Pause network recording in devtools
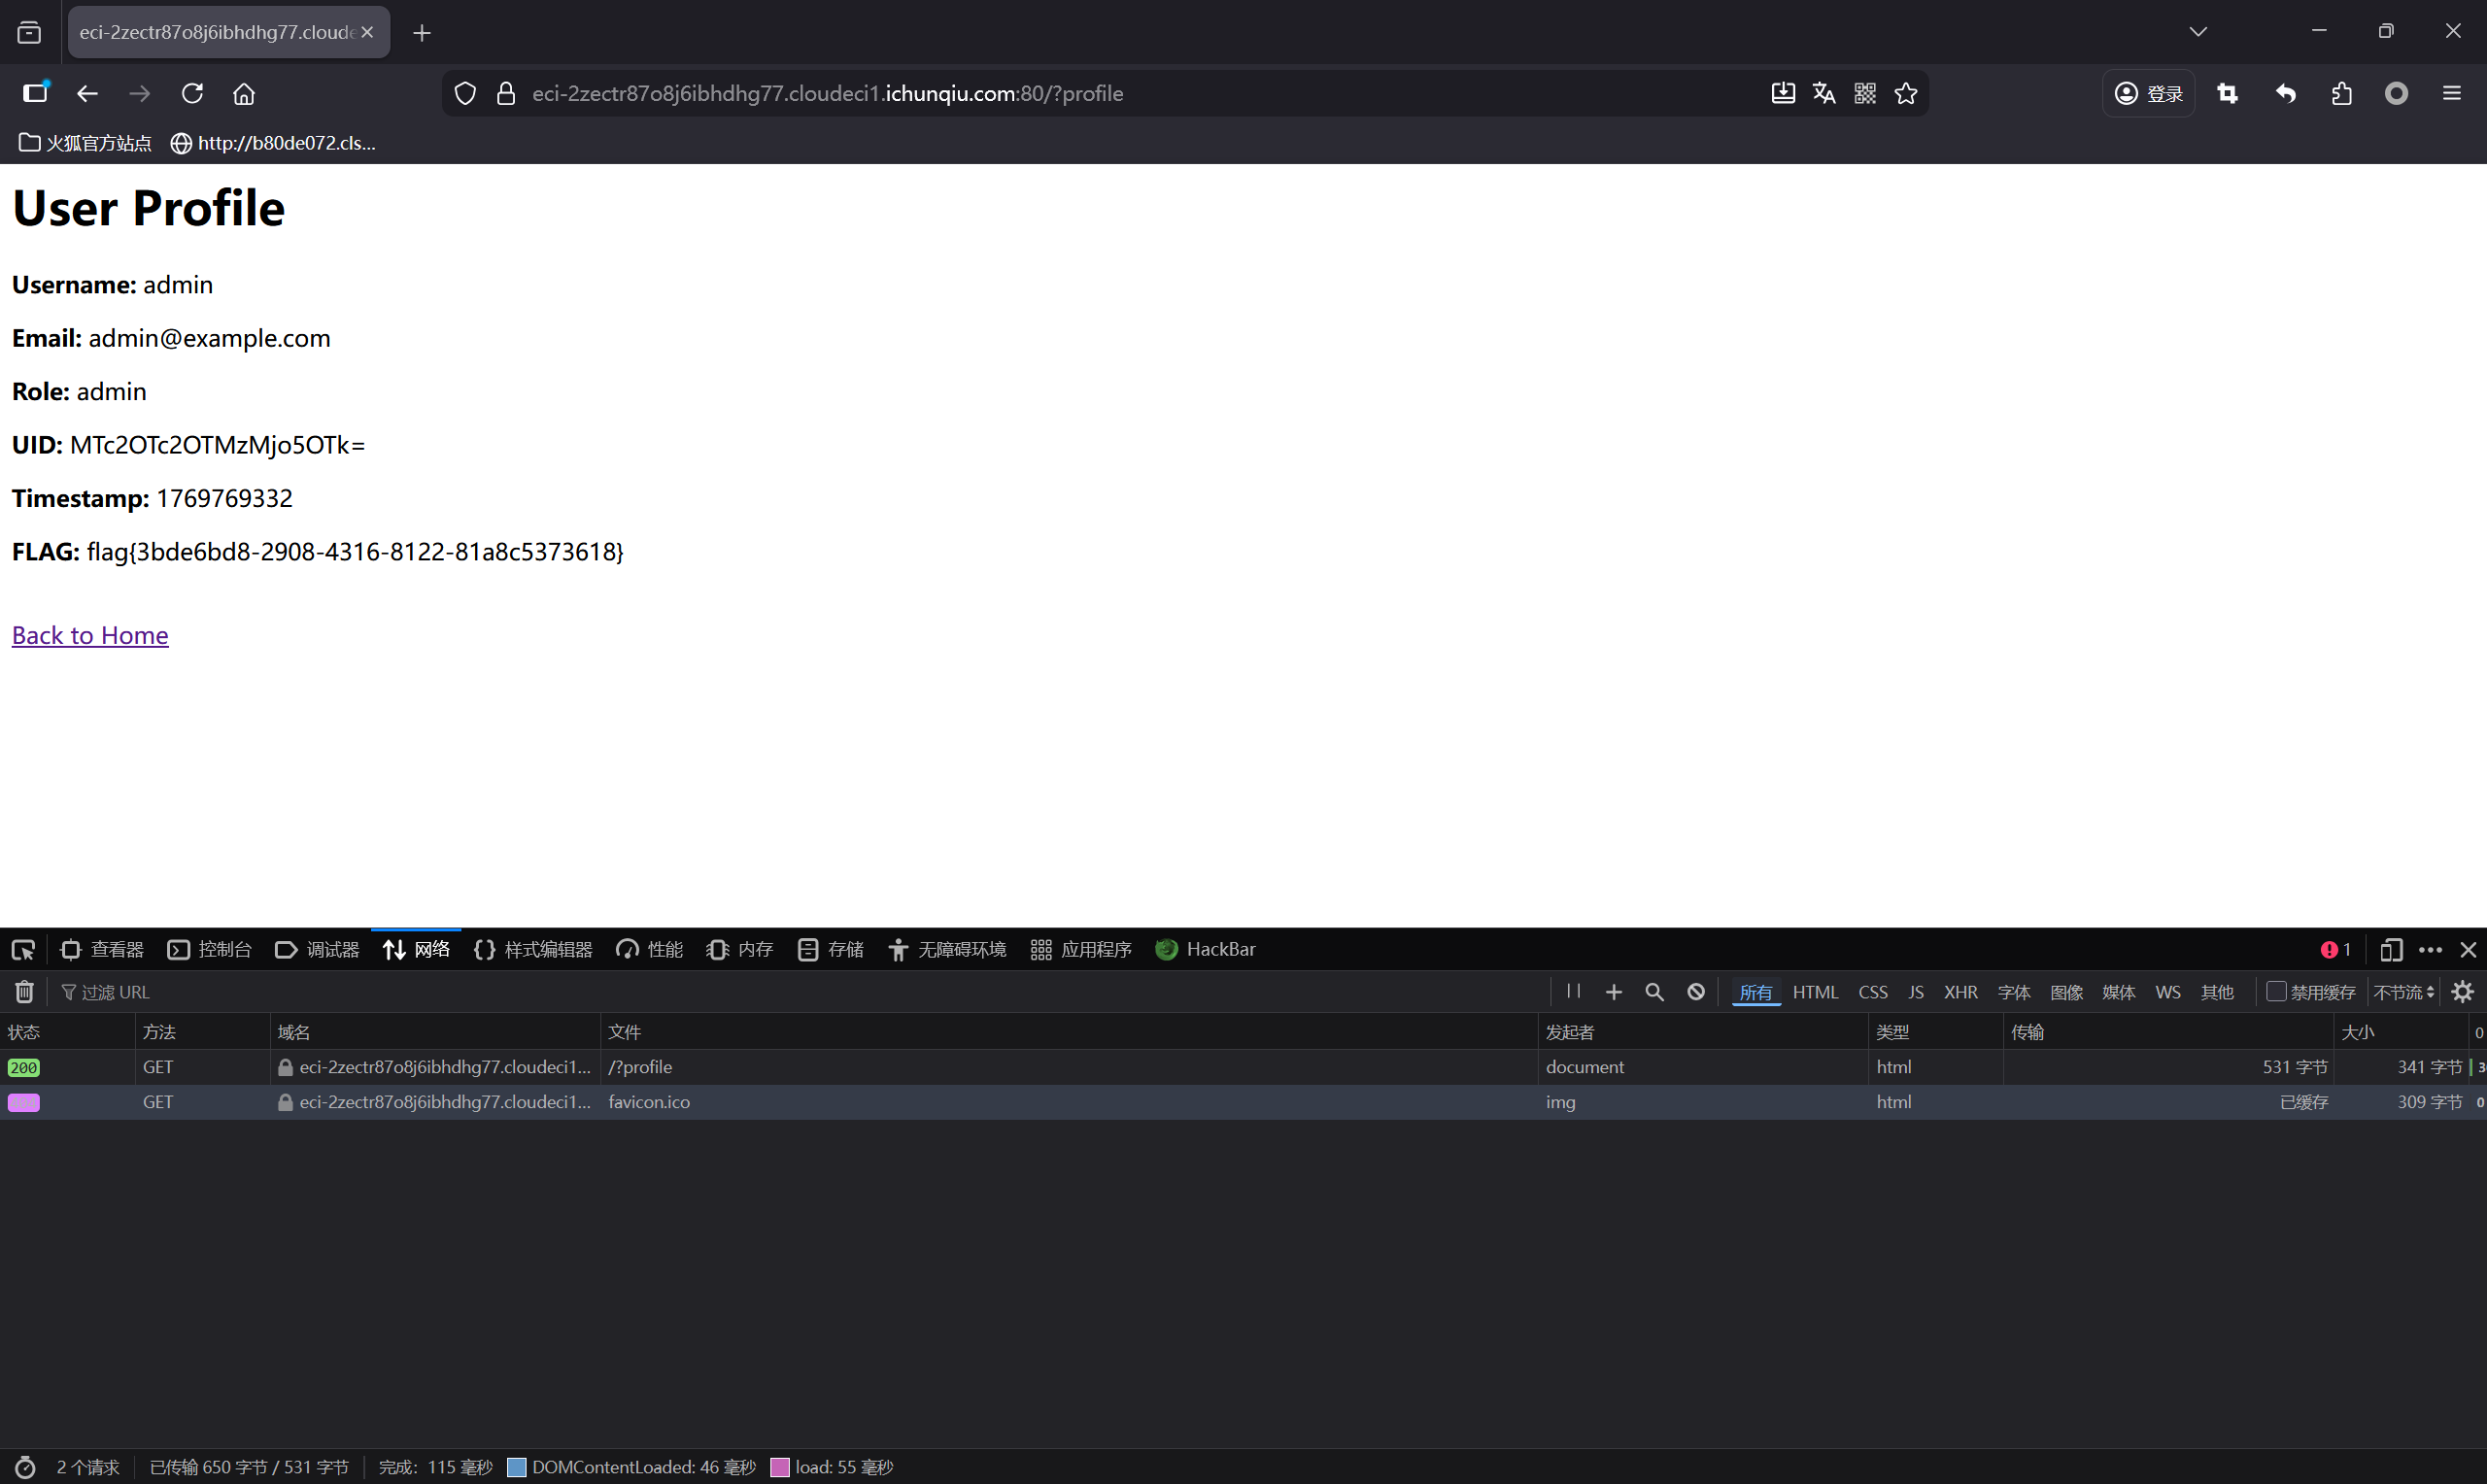 [x=1573, y=991]
